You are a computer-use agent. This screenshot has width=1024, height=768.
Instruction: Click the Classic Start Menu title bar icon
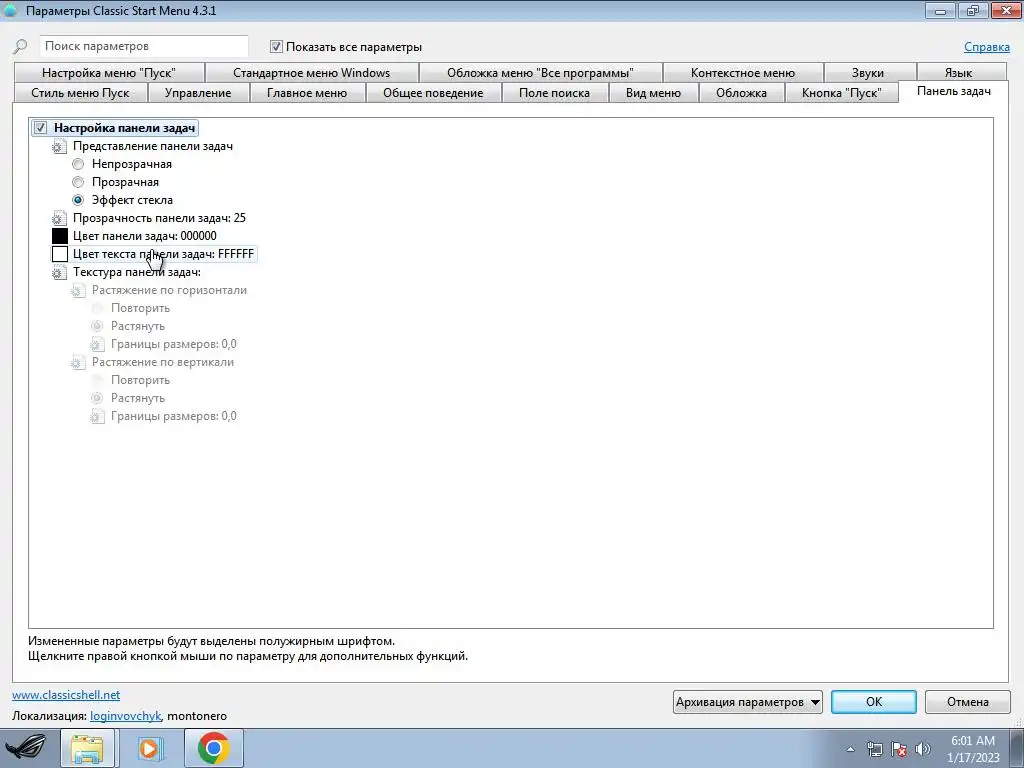click(x=10, y=10)
